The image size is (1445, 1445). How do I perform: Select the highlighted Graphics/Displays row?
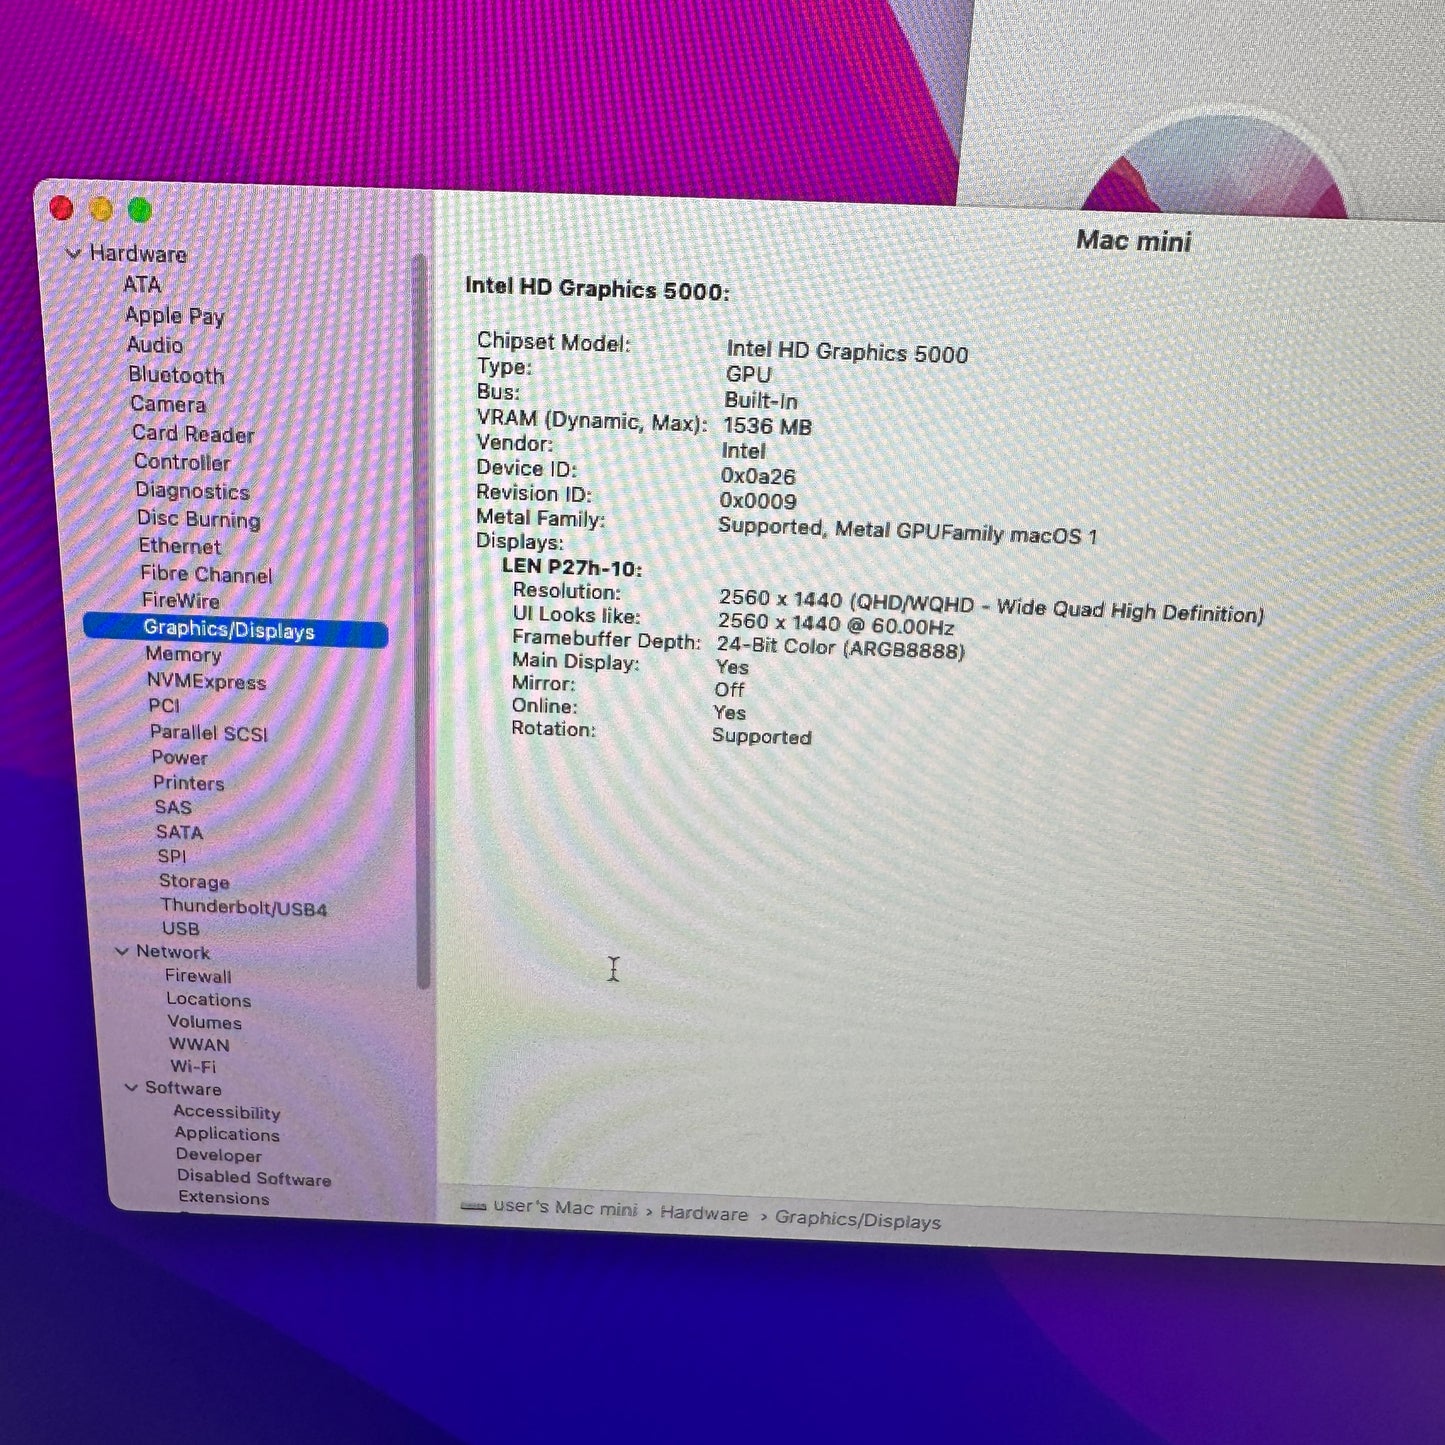tap(236, 630)
